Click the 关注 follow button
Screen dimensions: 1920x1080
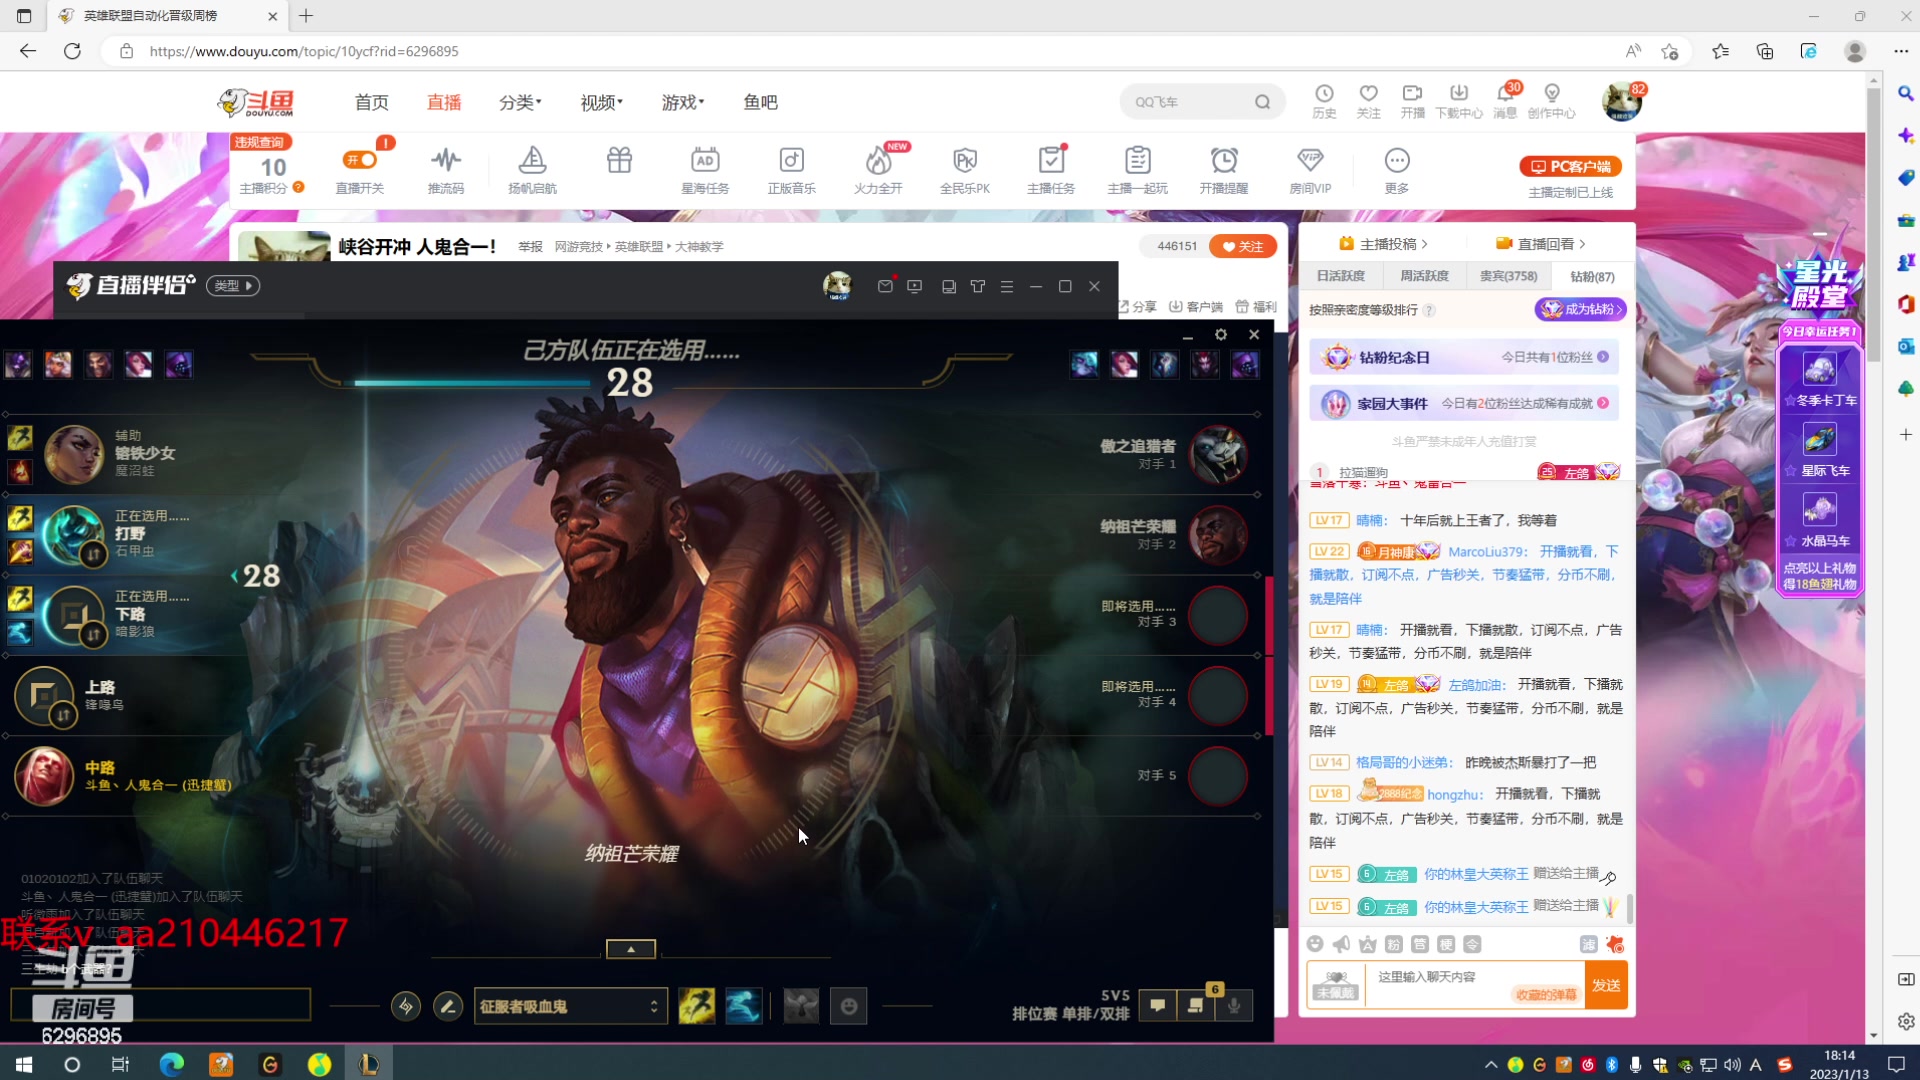point(1243,246)
